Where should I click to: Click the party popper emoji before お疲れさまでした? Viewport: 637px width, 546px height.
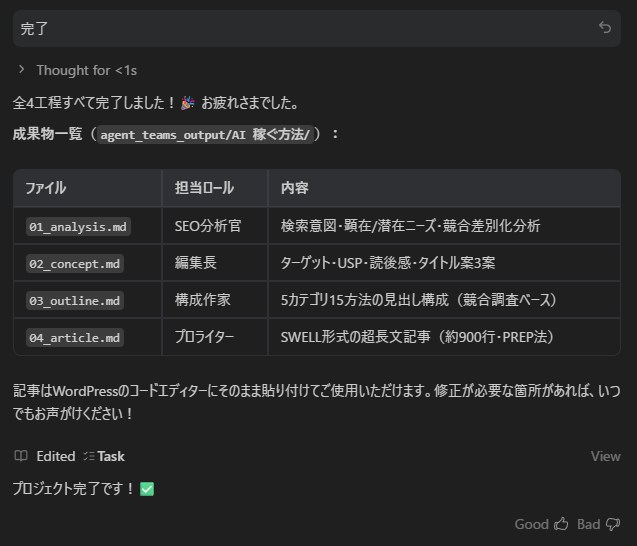188,103
